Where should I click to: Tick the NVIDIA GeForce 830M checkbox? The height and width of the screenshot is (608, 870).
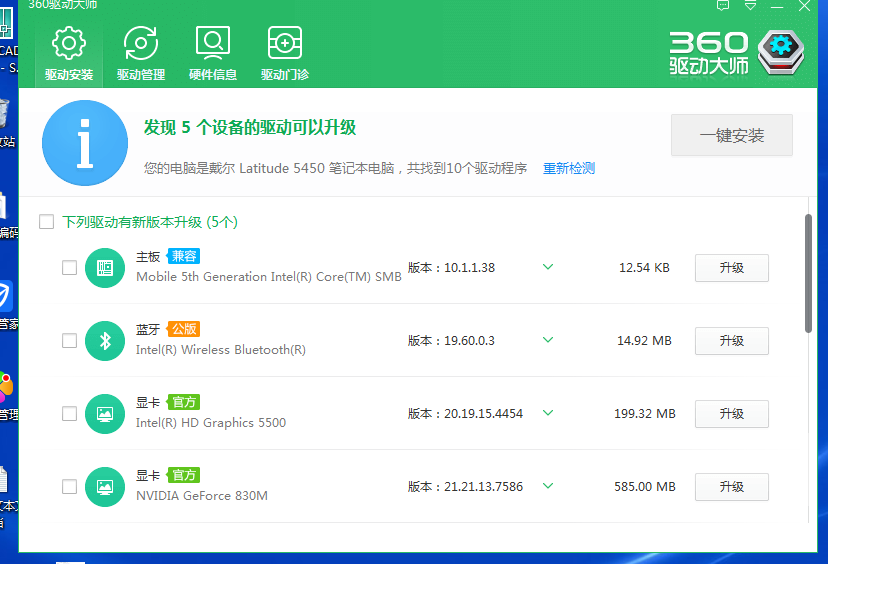coord(69,487)
